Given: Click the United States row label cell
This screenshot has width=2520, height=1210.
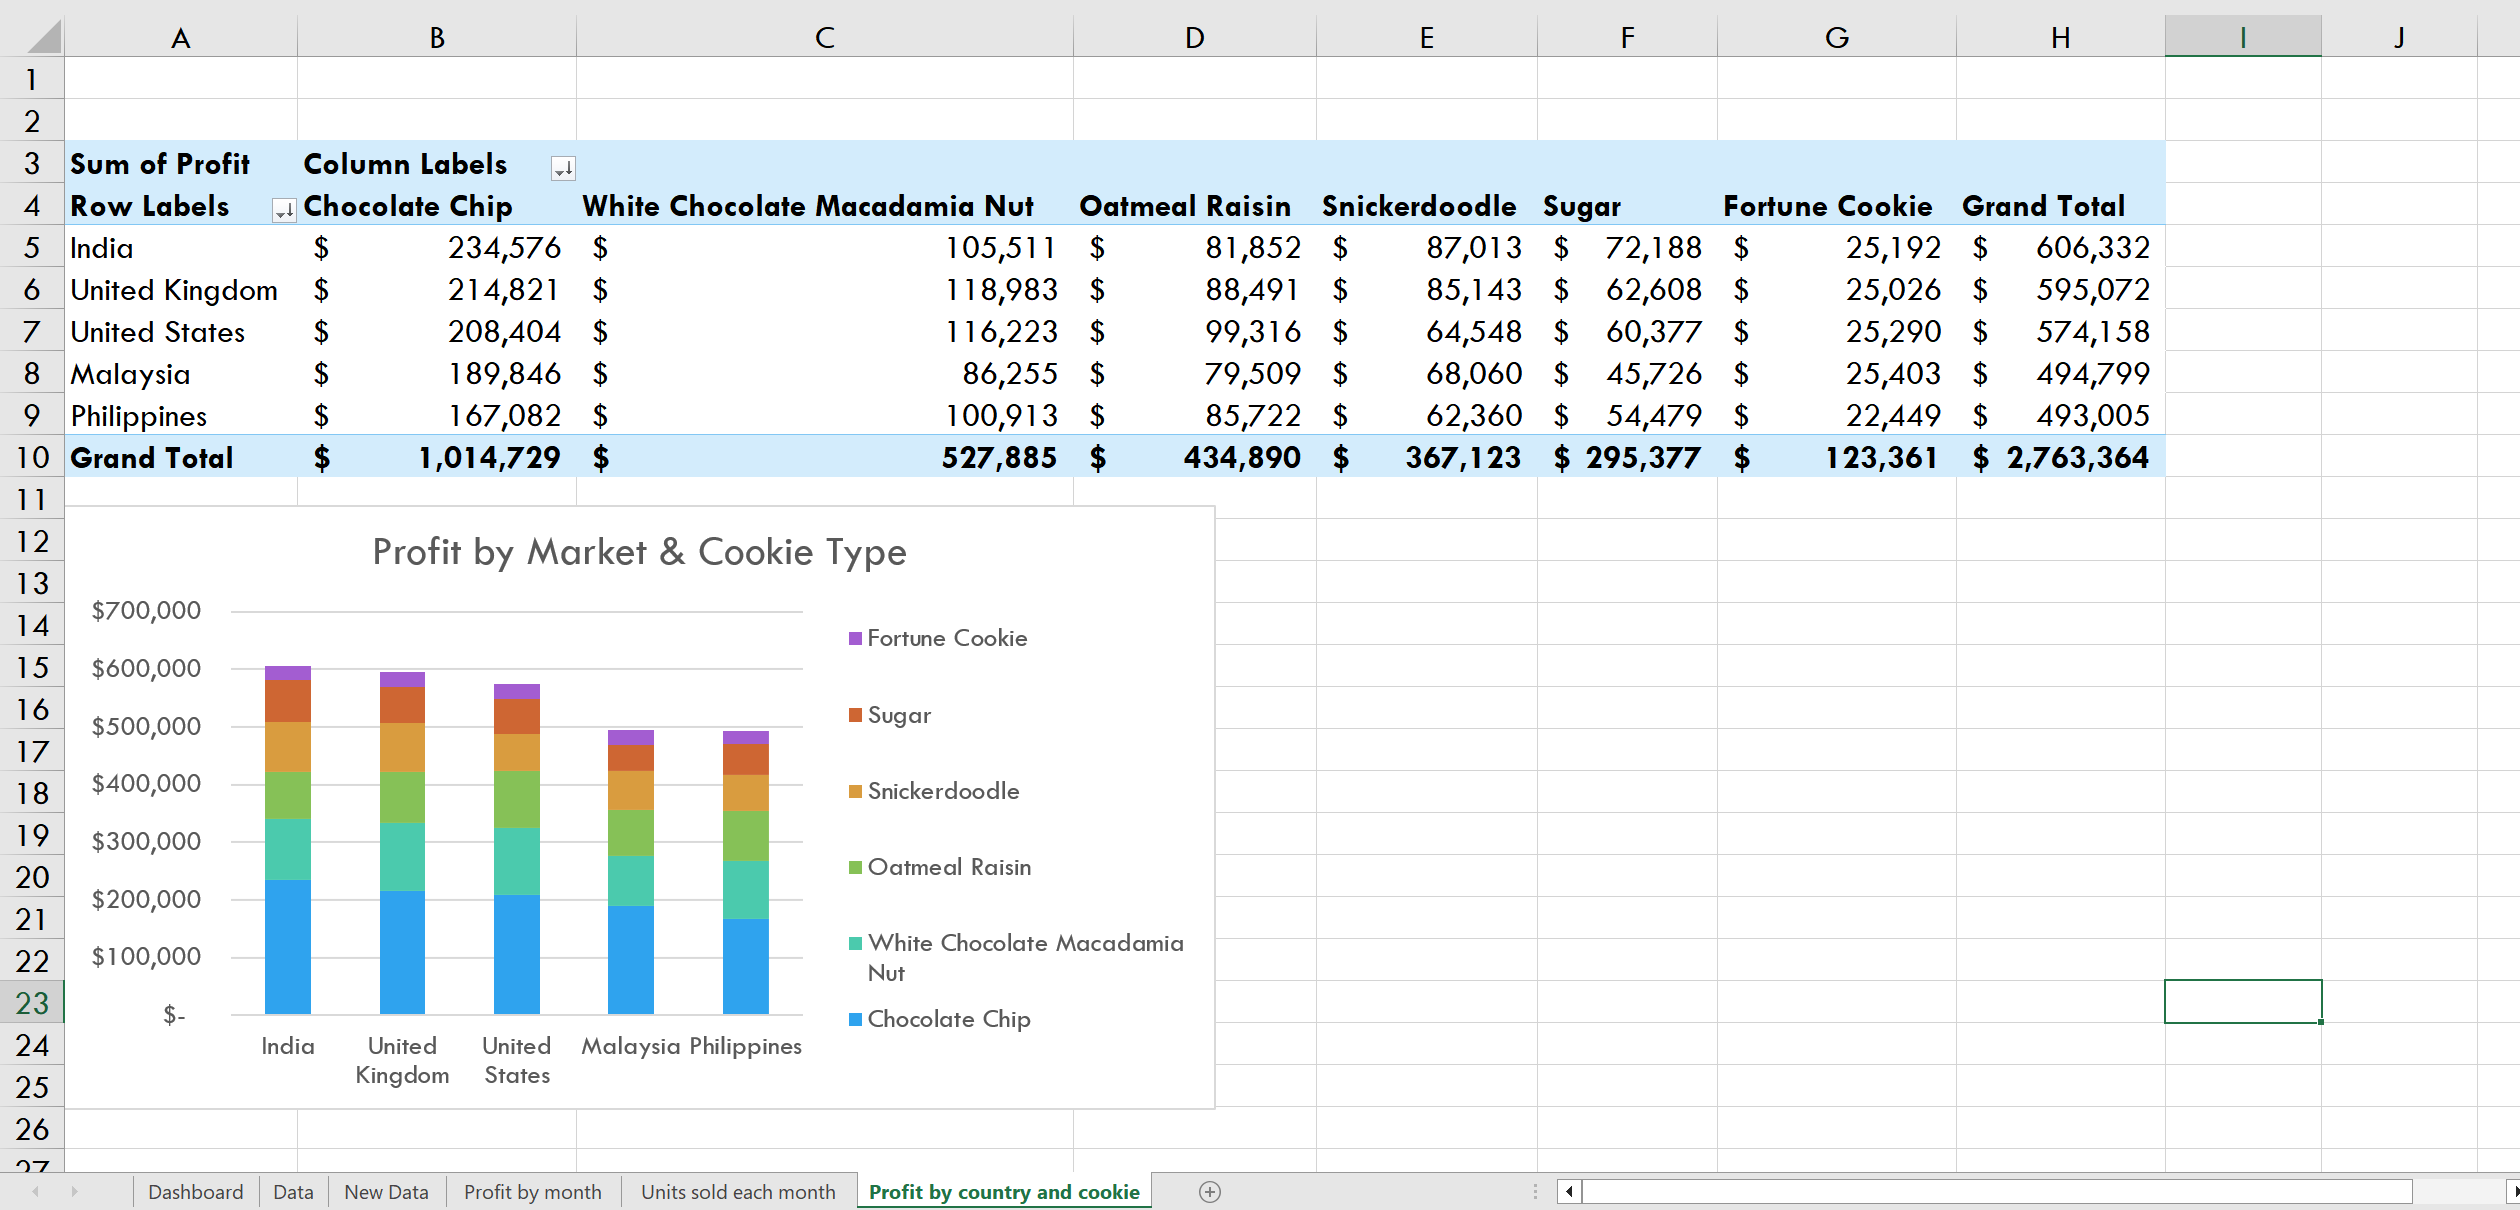Looking at the screenshot, I should point(181,331).
